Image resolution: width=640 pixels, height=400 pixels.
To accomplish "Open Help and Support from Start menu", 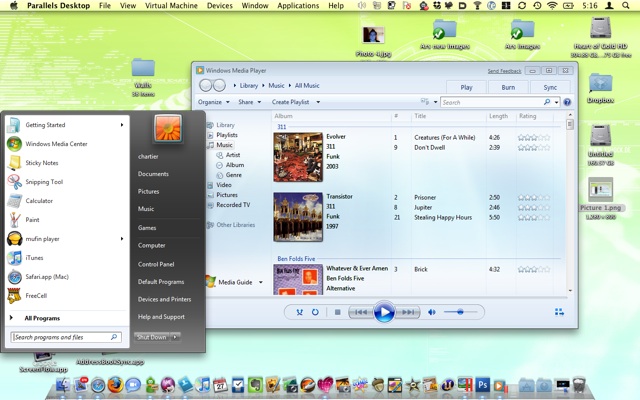I will (x=161, y=317).
